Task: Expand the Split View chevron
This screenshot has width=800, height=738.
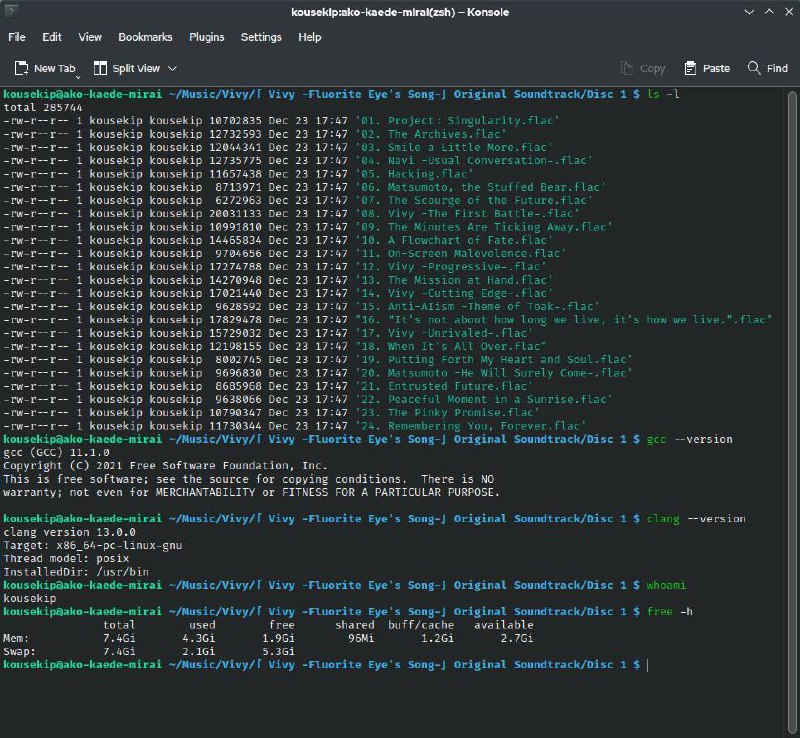Action: pos(172,68)
